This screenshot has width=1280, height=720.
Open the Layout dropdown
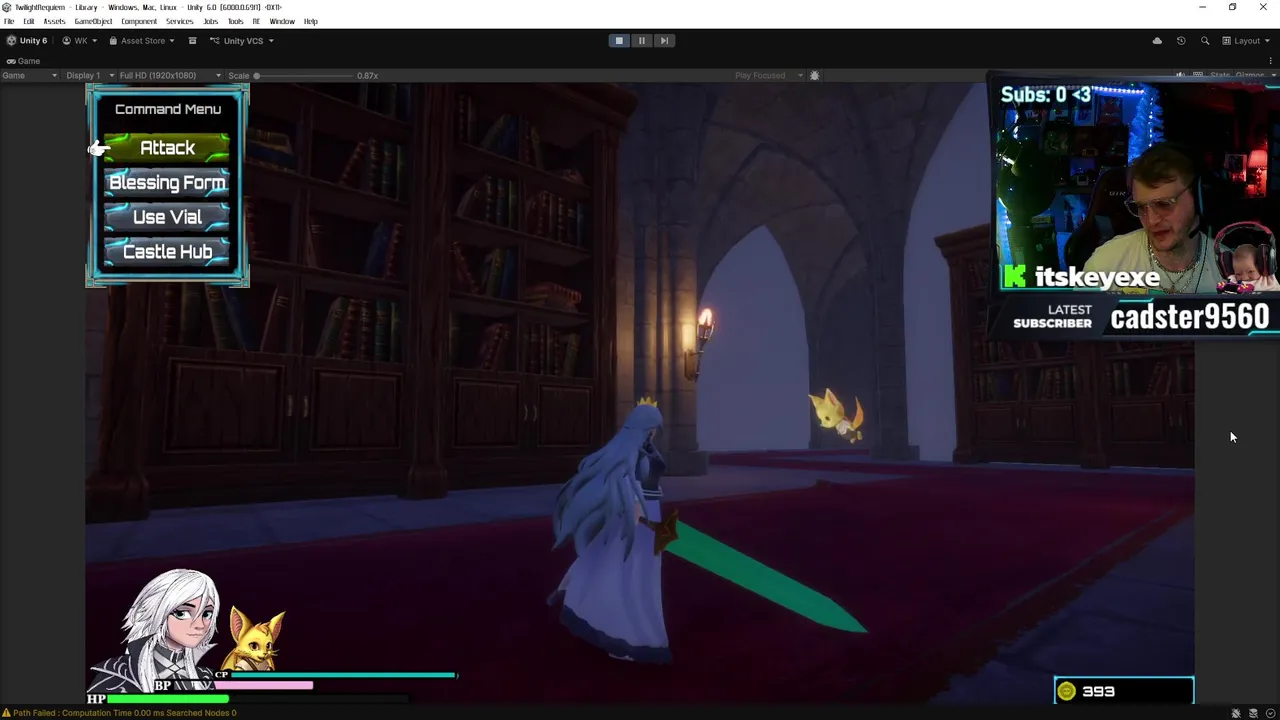click(1246, 41)
